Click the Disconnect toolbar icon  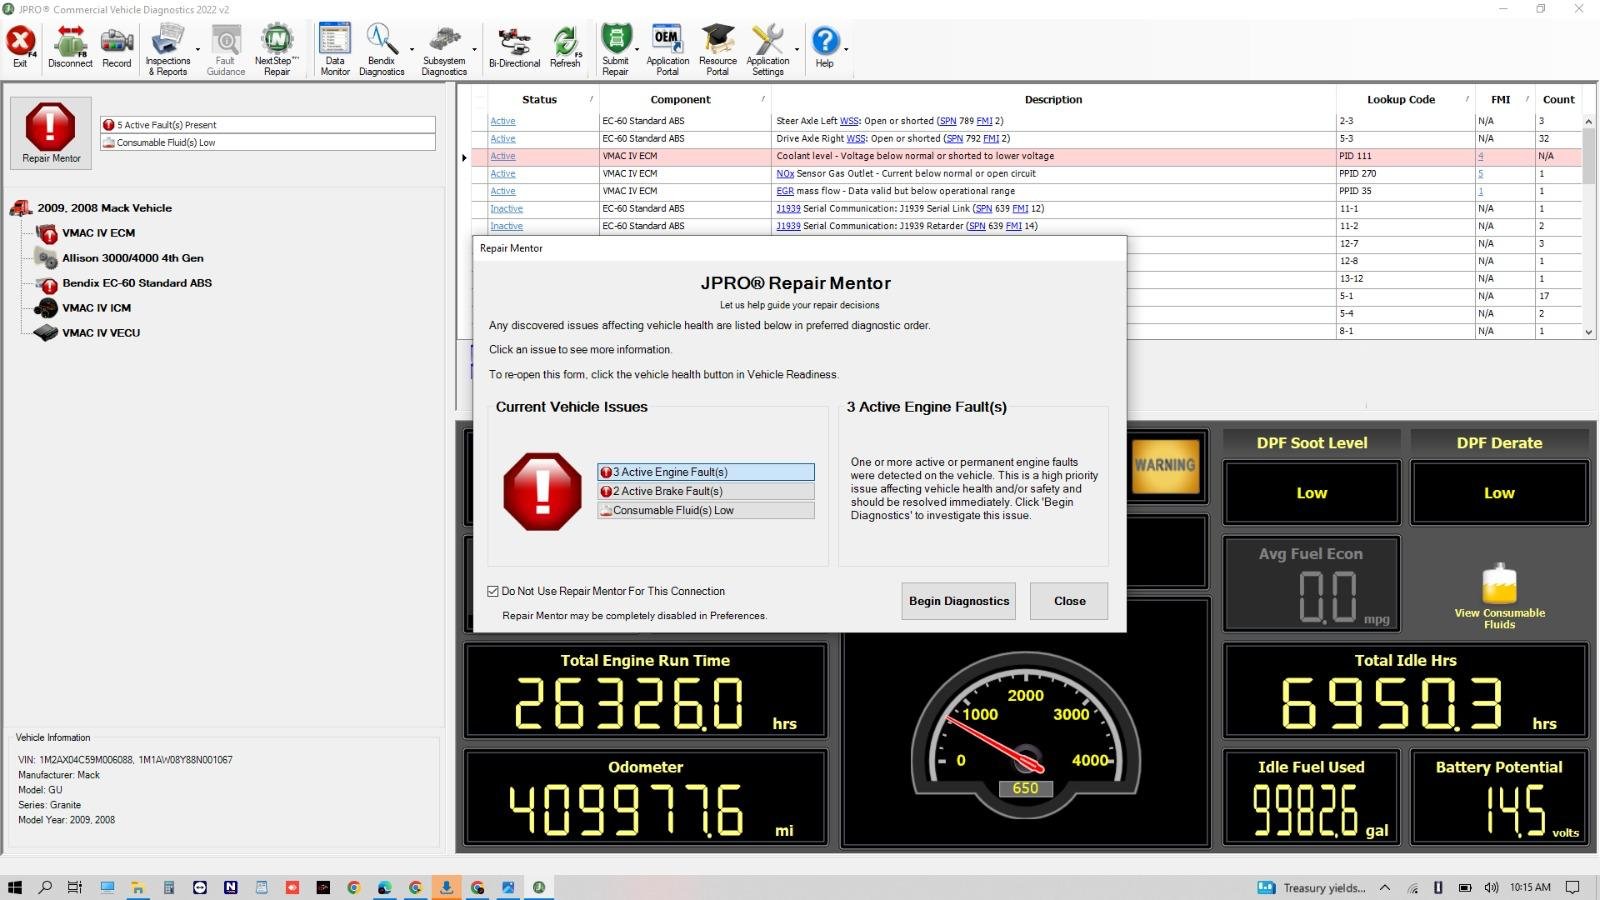click(x=70, y=47)
